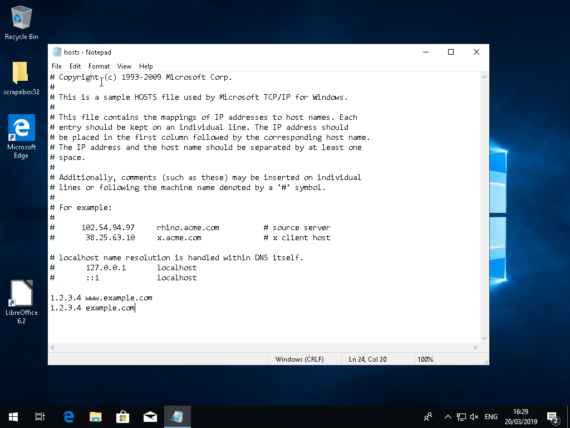Minimize the hosts Notepad window

pos(426,52)
